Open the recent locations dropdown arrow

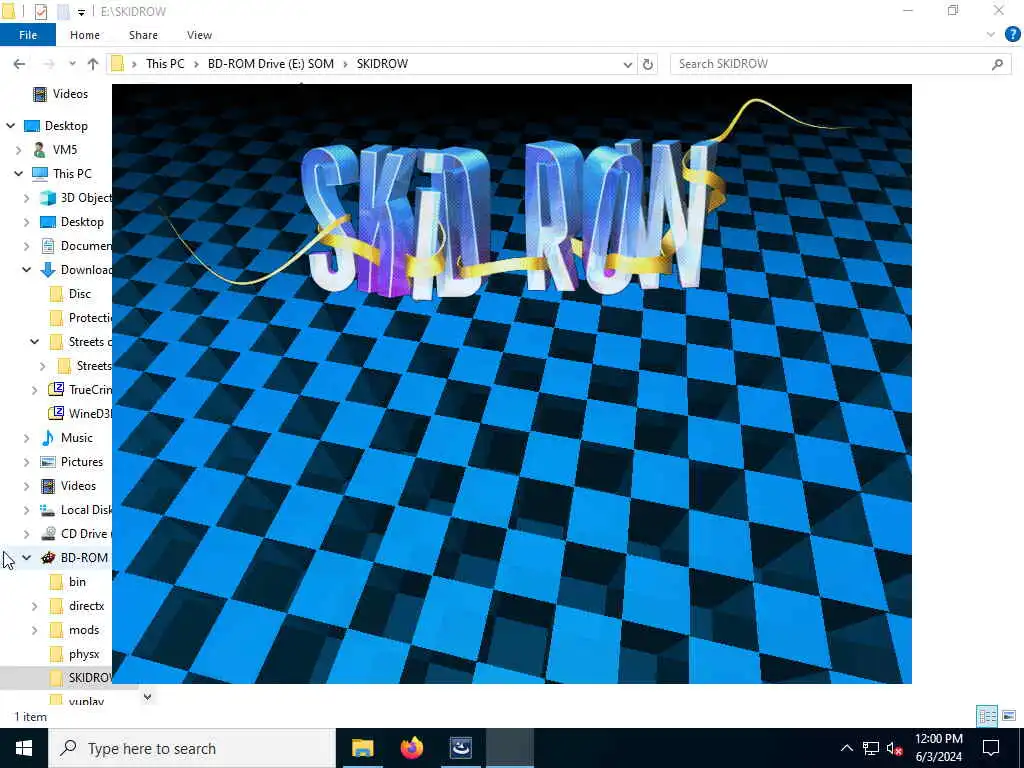72,64
